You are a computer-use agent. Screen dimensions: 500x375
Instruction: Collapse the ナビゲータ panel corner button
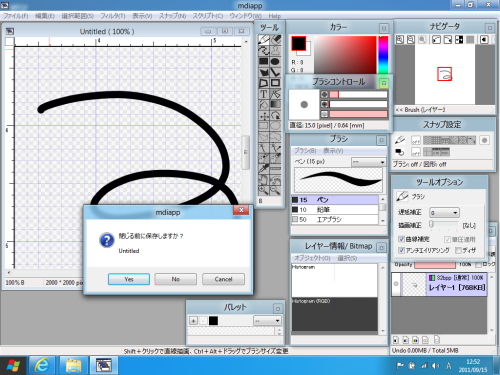coord(490,28)
